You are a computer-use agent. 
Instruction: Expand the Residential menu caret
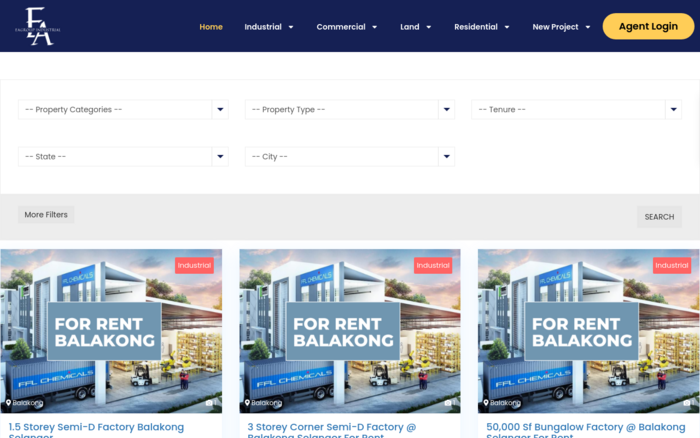507,27
